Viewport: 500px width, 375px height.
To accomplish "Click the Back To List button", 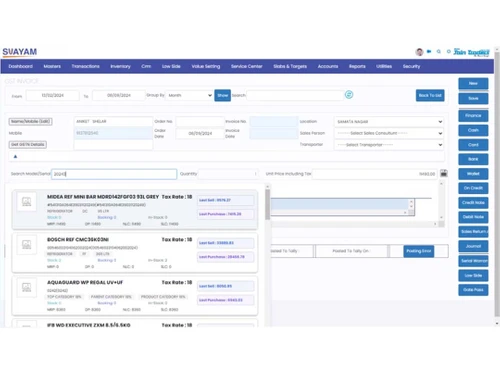I will [x=430, y=95].
